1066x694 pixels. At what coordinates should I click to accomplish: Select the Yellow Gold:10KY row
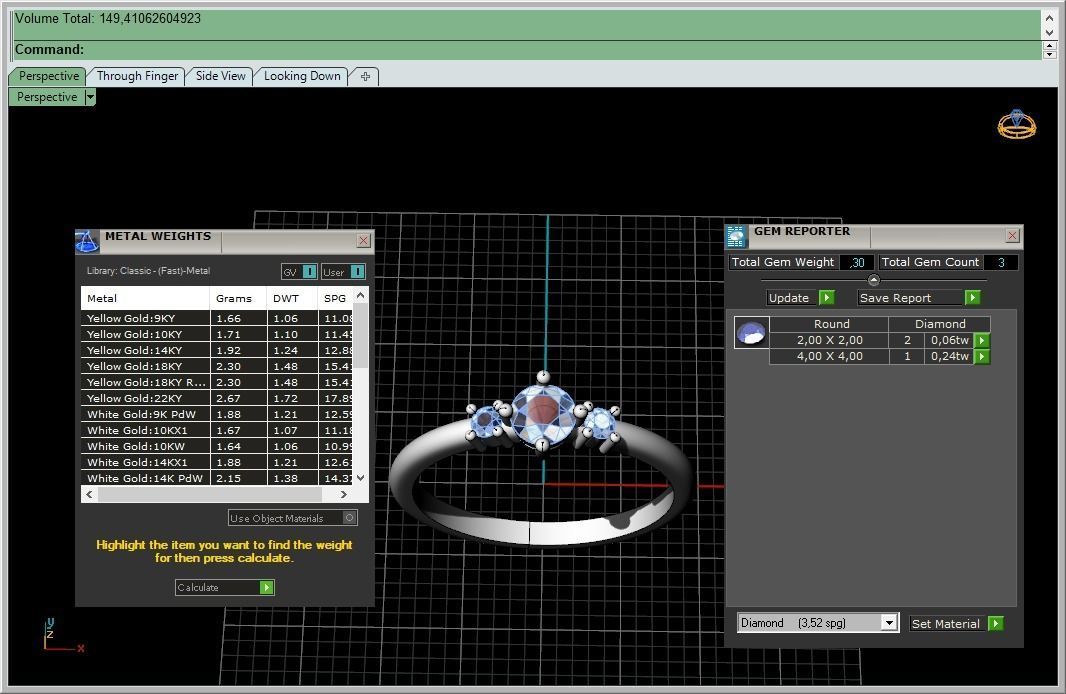pyautogui.click(x=217, y=334)
